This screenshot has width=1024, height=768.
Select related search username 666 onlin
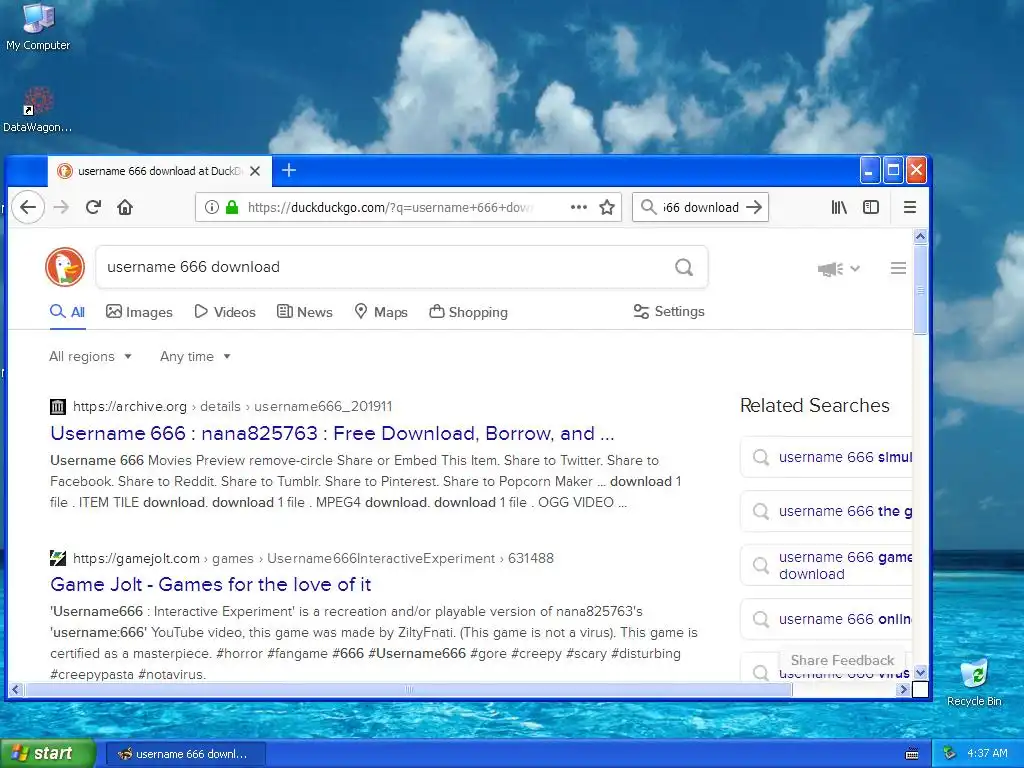pos(826,619)
